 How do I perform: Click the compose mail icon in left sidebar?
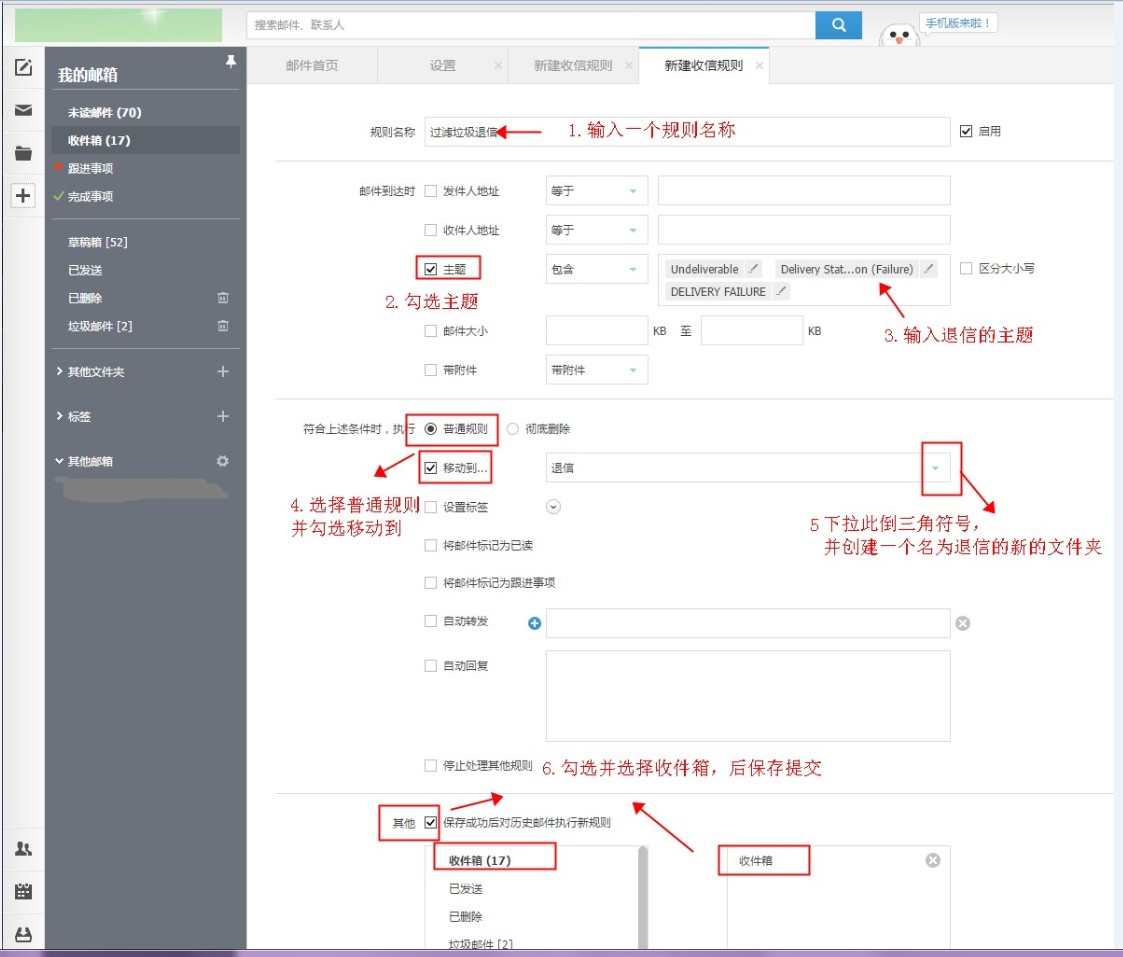tap(23, 68)
